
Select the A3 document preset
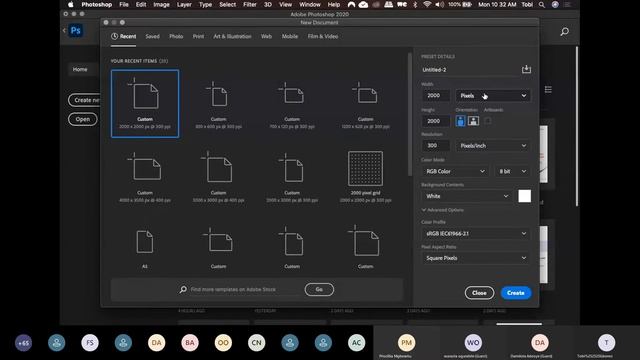click(145, 248)
